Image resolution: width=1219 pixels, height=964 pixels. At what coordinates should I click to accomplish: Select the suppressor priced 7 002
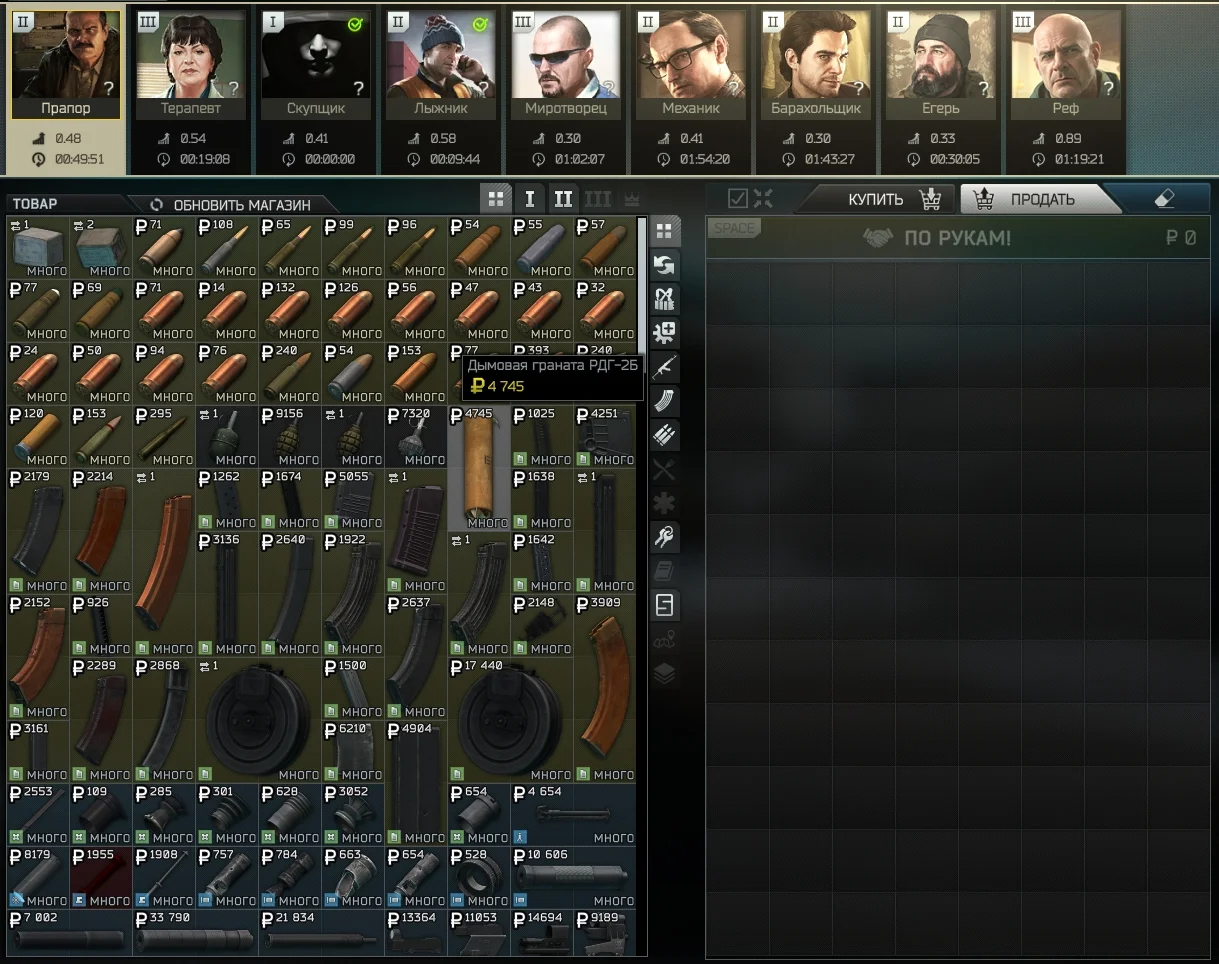click(x=70, y=933)
